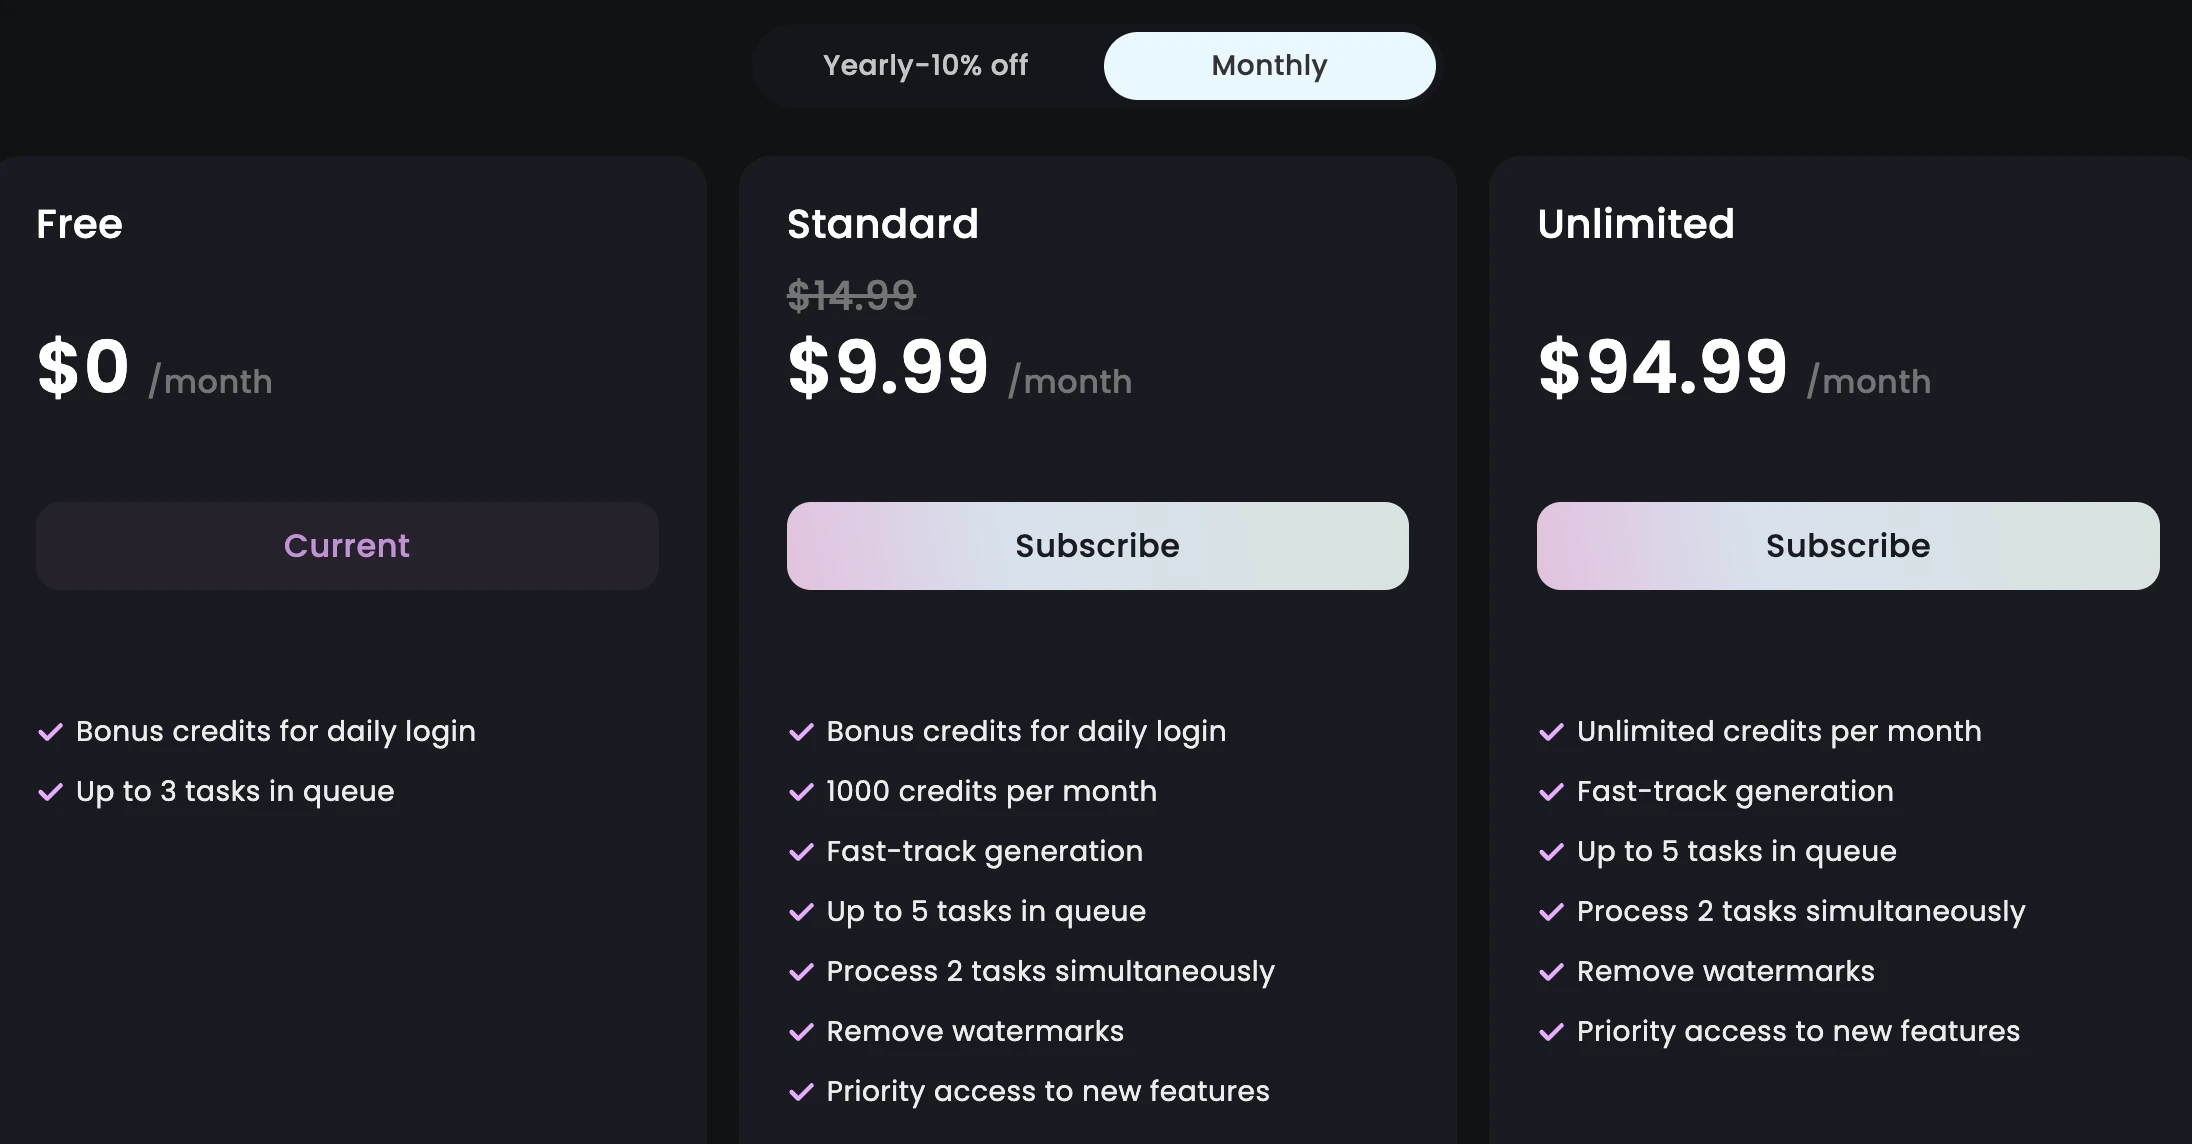This screenshot has height=1144, width=2192.
Task: Select the Monthly billing option
Action: point(1269,66)
